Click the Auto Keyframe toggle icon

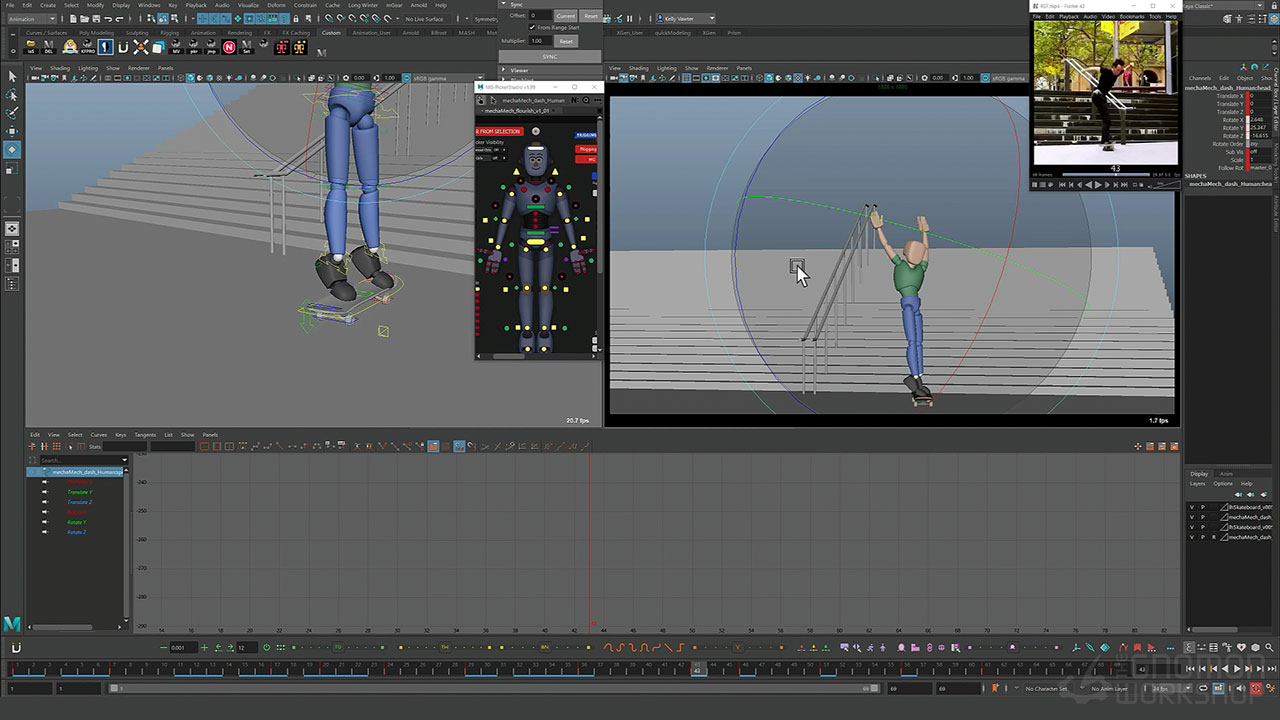coord(1256,689)
